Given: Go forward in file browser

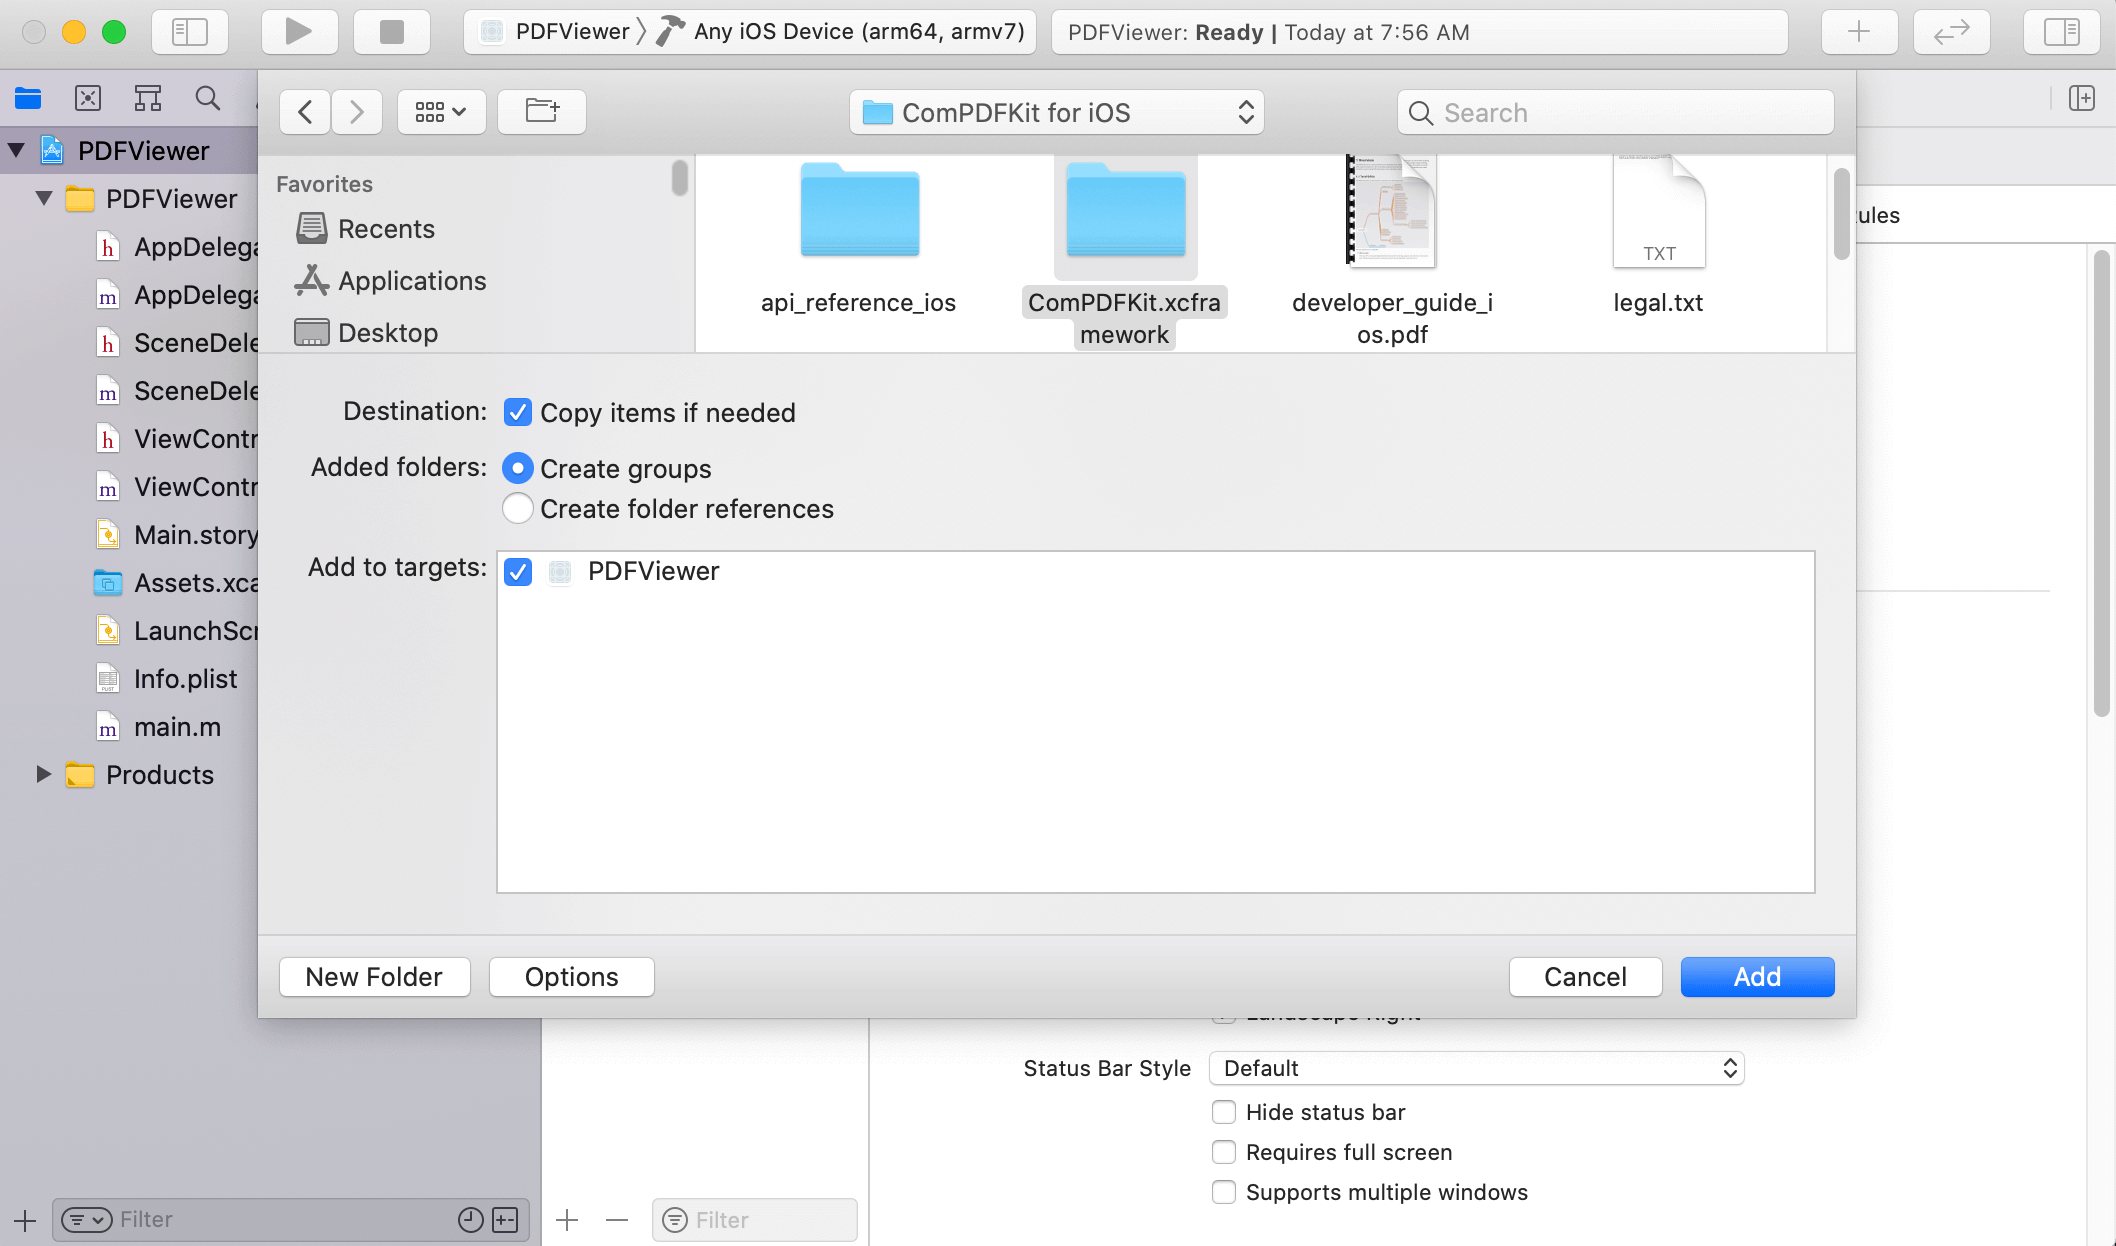Looking at the screenshot, I should pyautogui.click(x=356, y=112).
